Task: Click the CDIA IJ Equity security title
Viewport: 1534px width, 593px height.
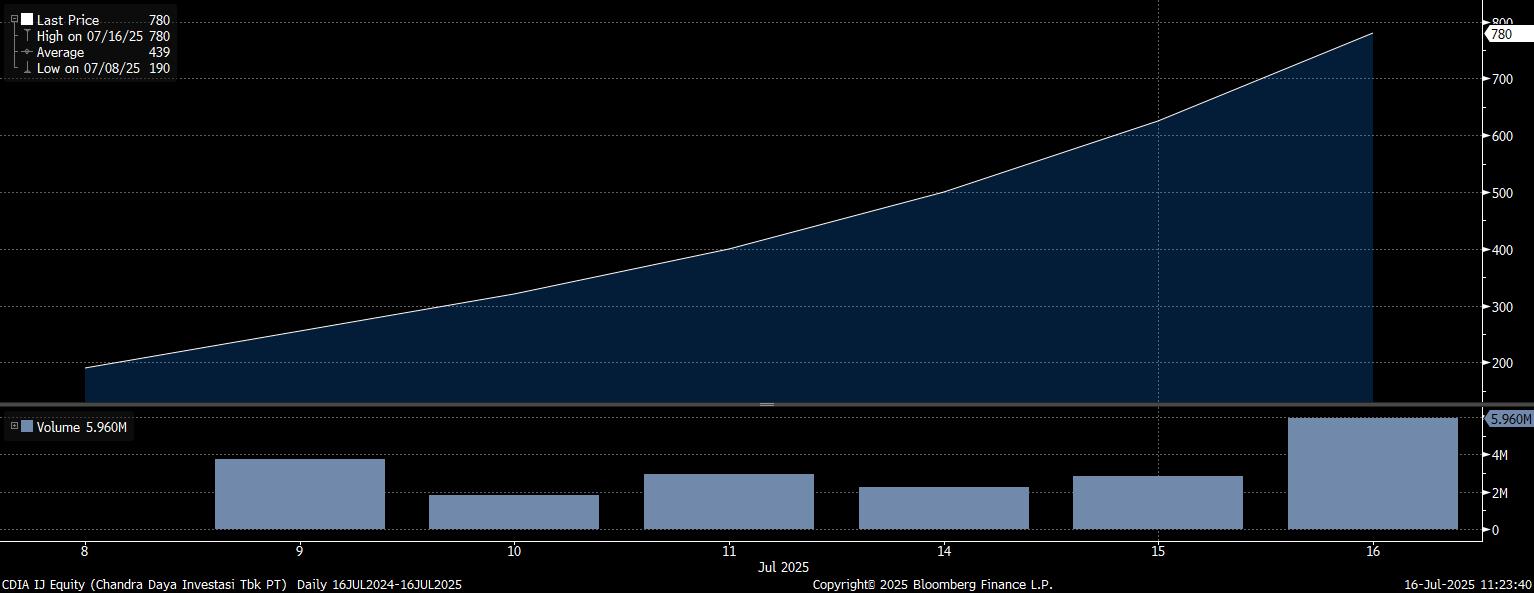Action: 145,584
